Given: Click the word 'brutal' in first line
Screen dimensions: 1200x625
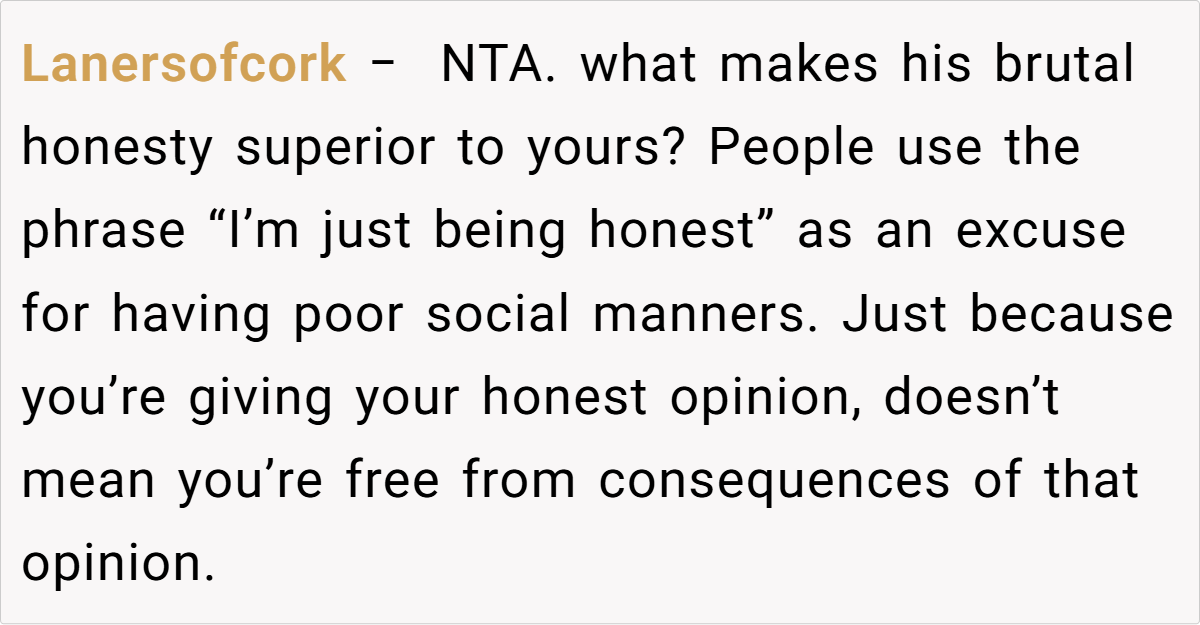Looking at the screenshot, I should click(x=1064, y=66).
